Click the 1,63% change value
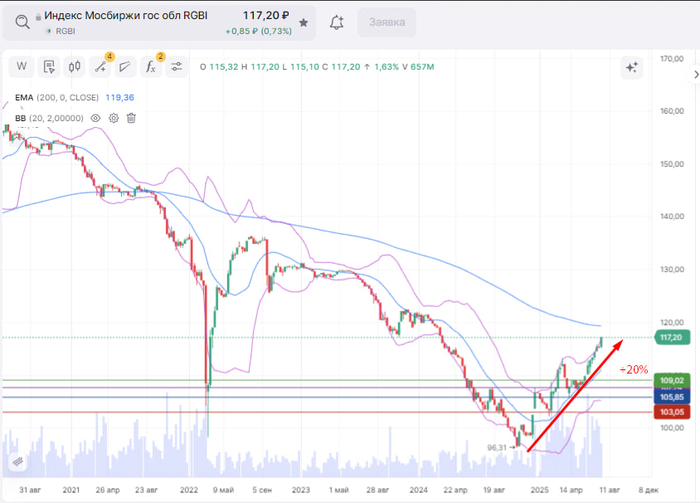This screenshot has height=503, width=700. [x=387, y=67]
